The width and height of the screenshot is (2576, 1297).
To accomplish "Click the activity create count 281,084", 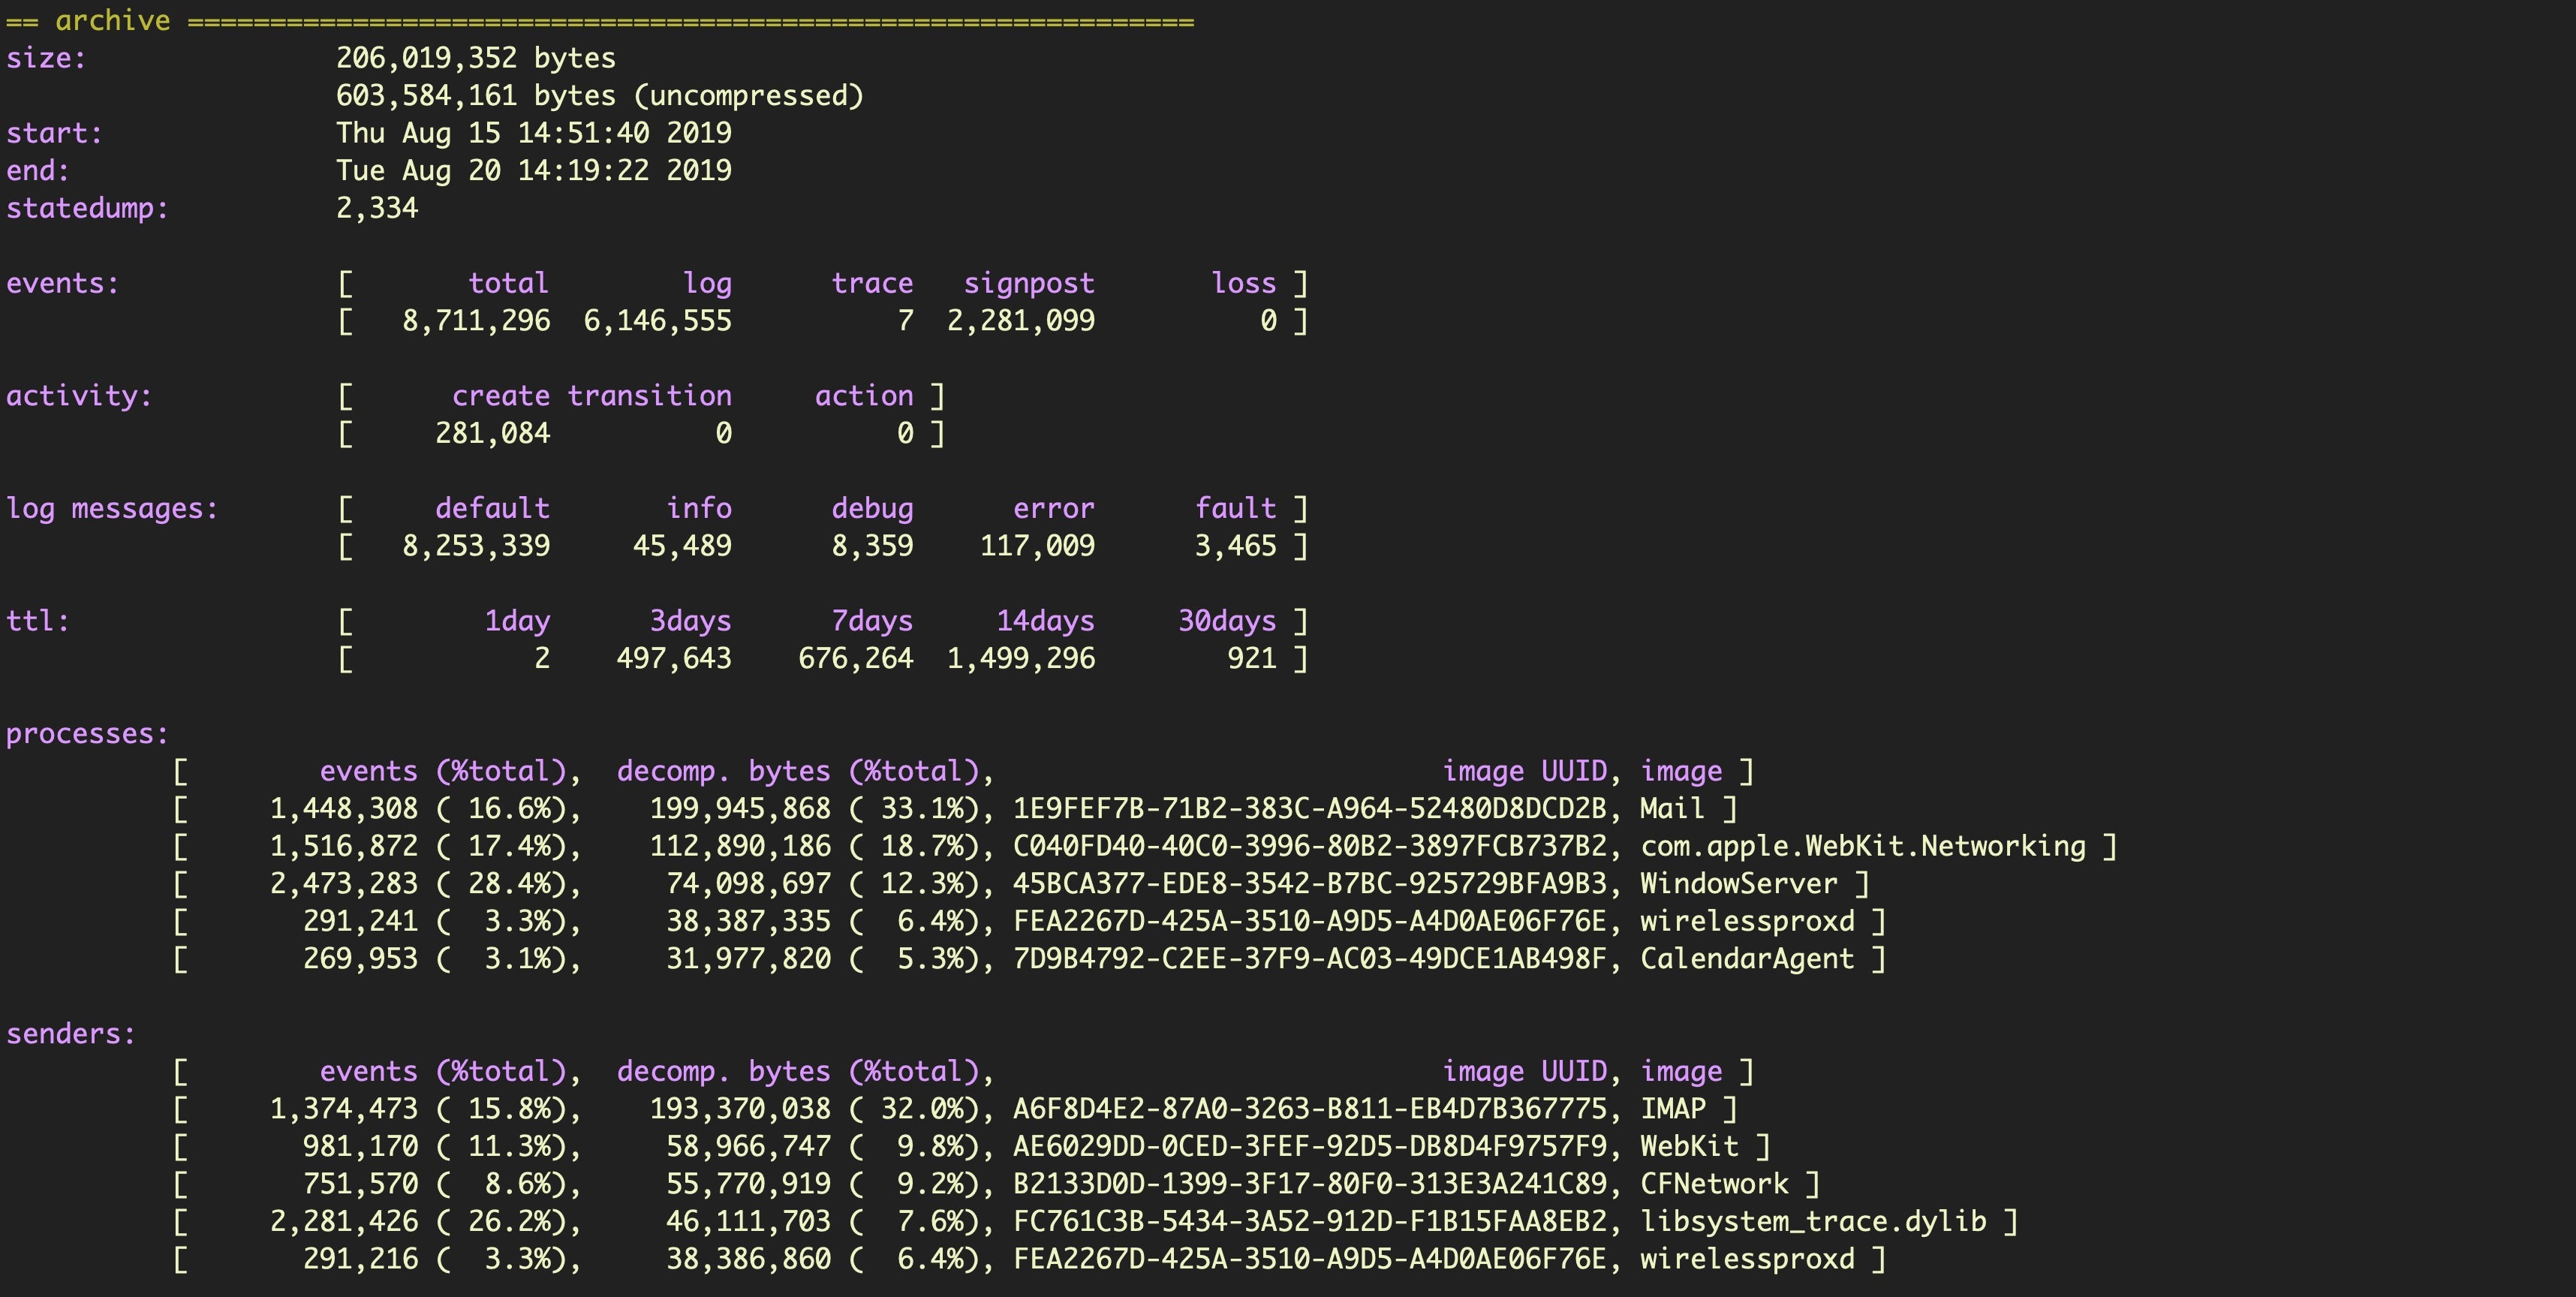I will 492,433.
